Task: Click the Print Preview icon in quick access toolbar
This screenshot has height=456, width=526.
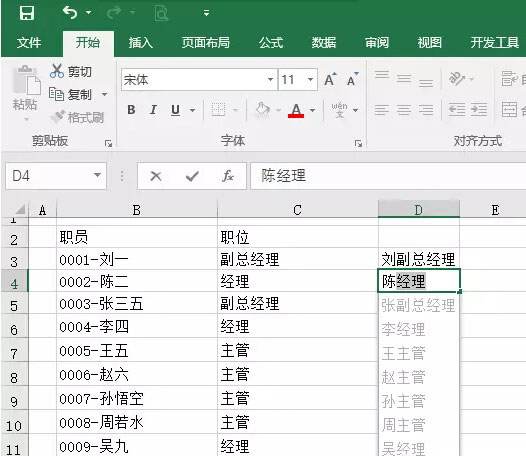Action: tap(161, 13)
